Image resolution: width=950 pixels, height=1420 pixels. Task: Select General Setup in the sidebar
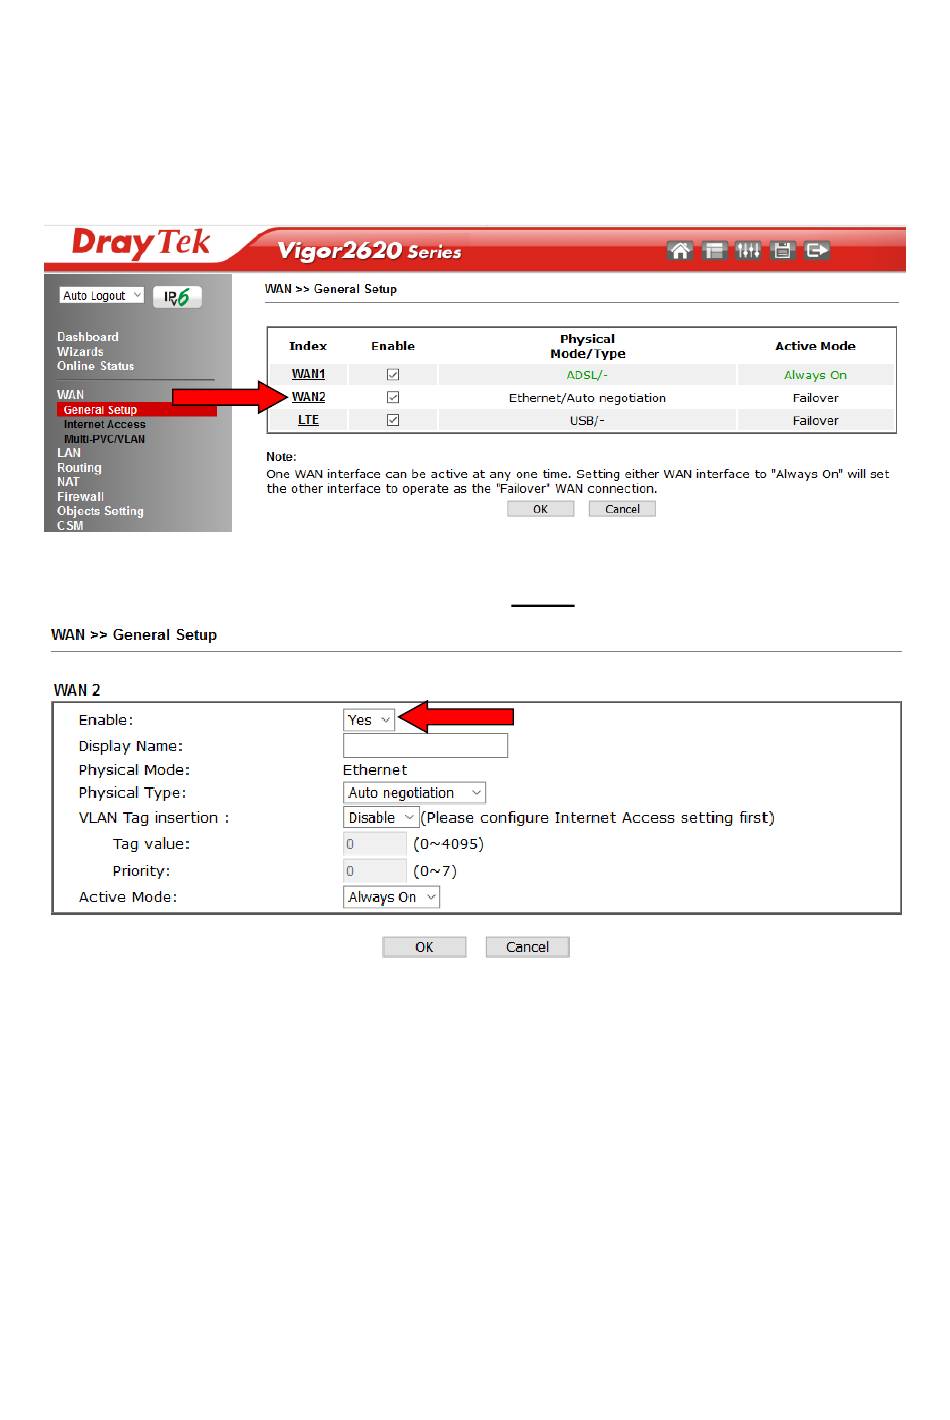pyautogui.click(x=100, y=410)
